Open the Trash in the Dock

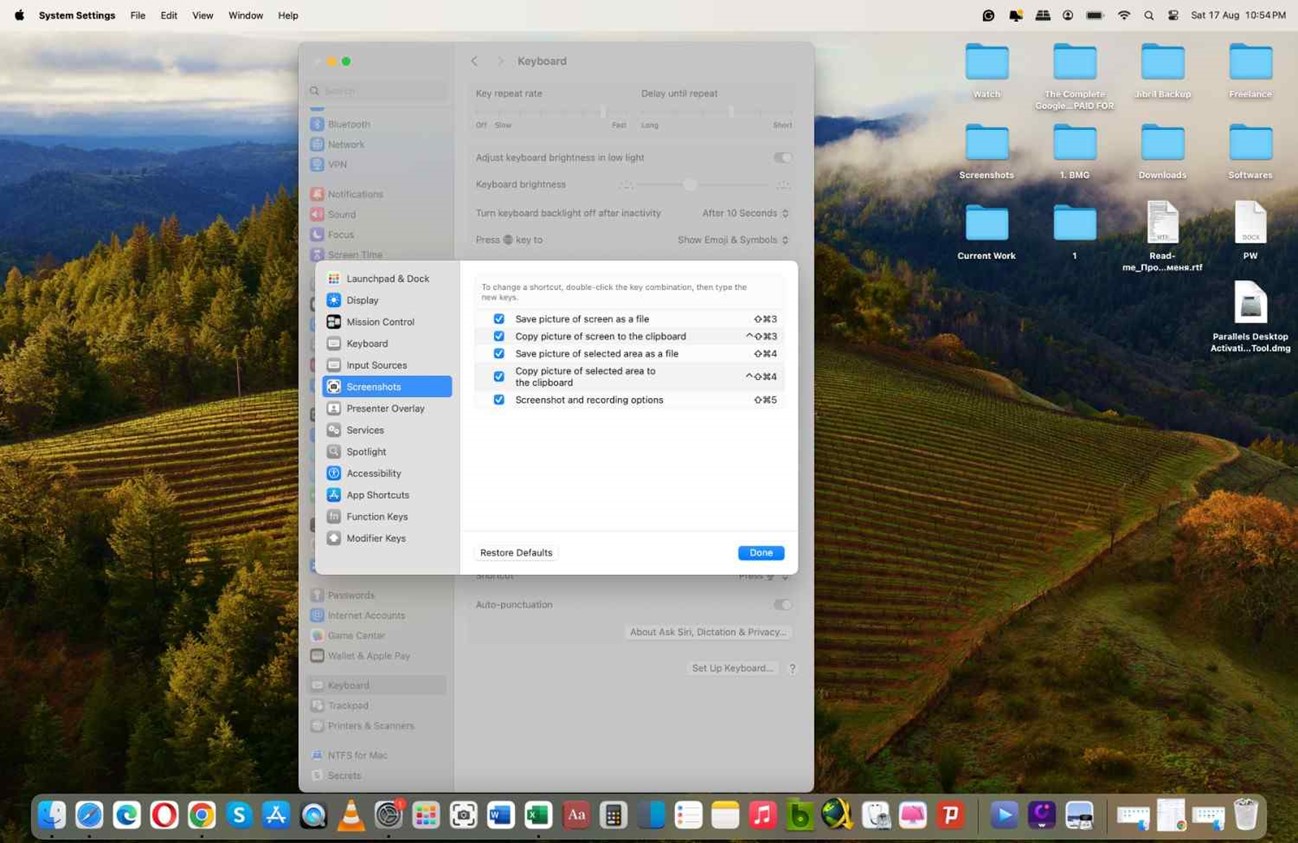1246,815
